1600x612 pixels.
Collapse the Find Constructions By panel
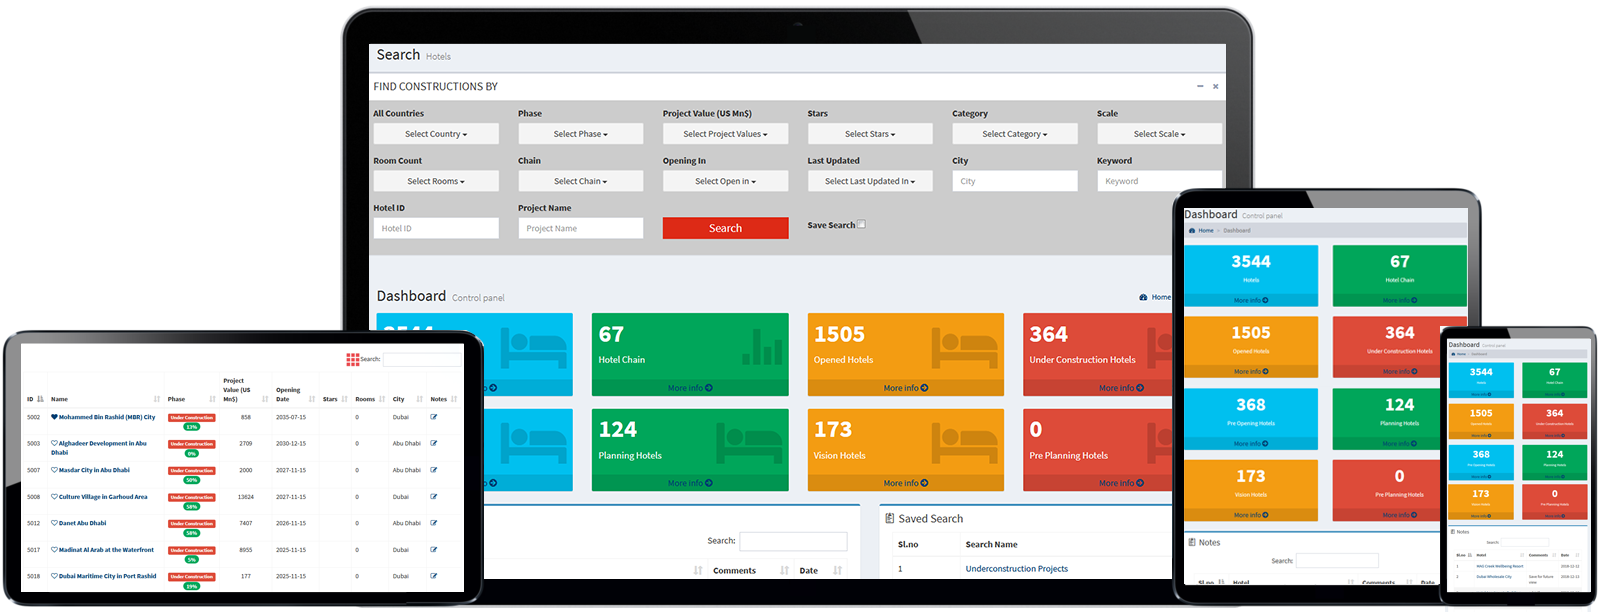coord(1200,87)
